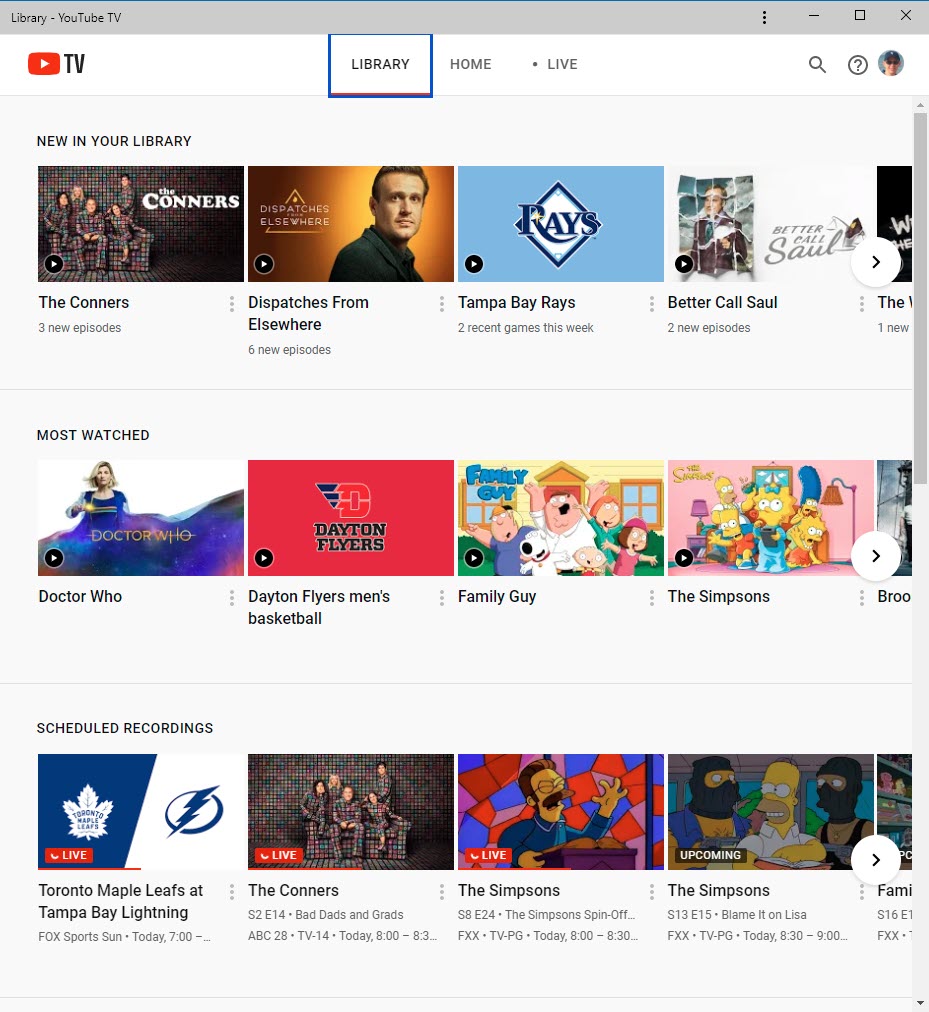929x1012 pixels.
Task: Play The Simpsons Most Watched play icon
Action: point(684,558)
